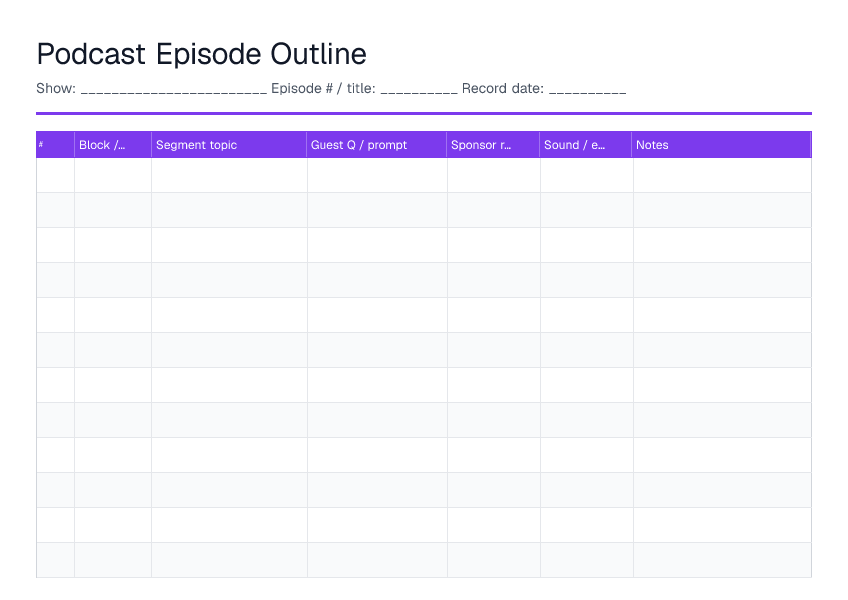Image resolution: width=848 pixels, height=600 pixels.
Task: Select the Segment topic column header
Action: [229, 144]
